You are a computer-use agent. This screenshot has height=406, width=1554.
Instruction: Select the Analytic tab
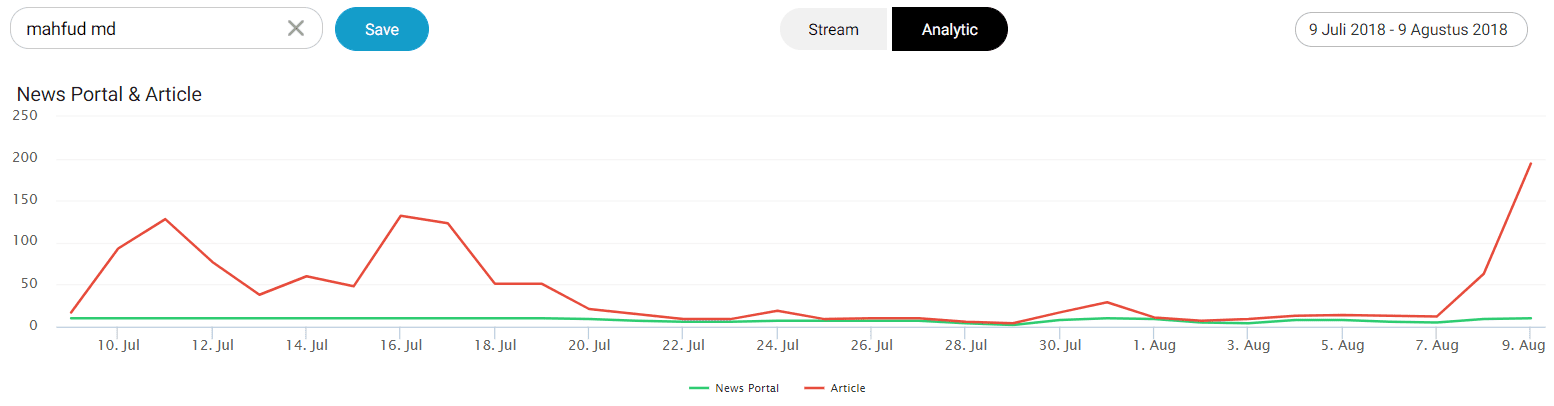point(949,29)
